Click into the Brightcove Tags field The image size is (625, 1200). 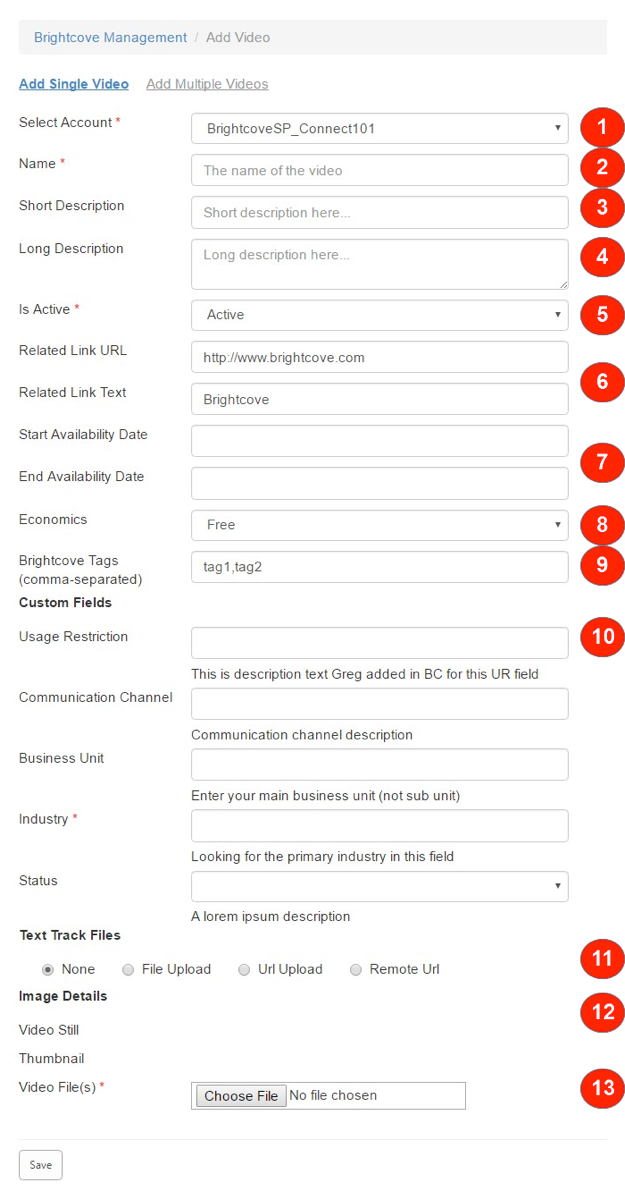[379, 567]
